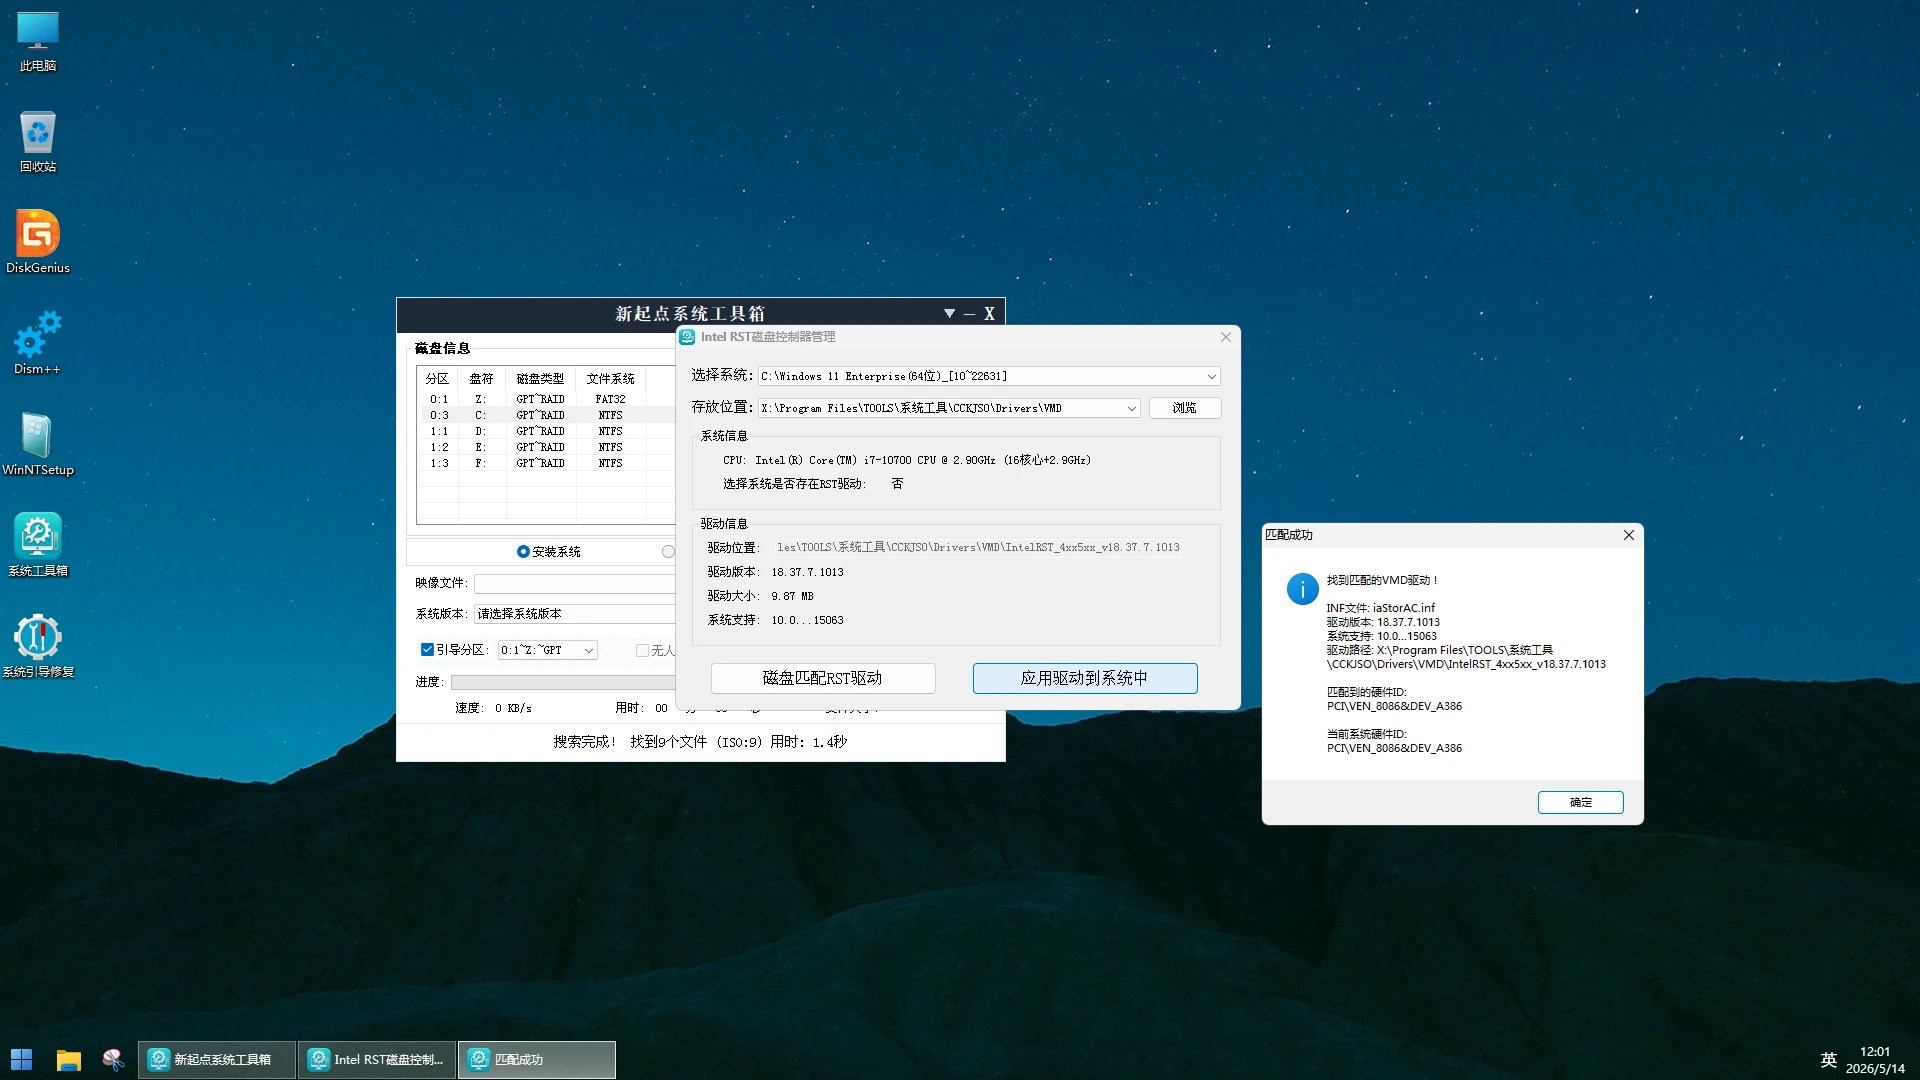Screen dimensions: 1920x1080
Task: Close the 匹配成功 dialog with X
Action: click(x=1629, y=535)
